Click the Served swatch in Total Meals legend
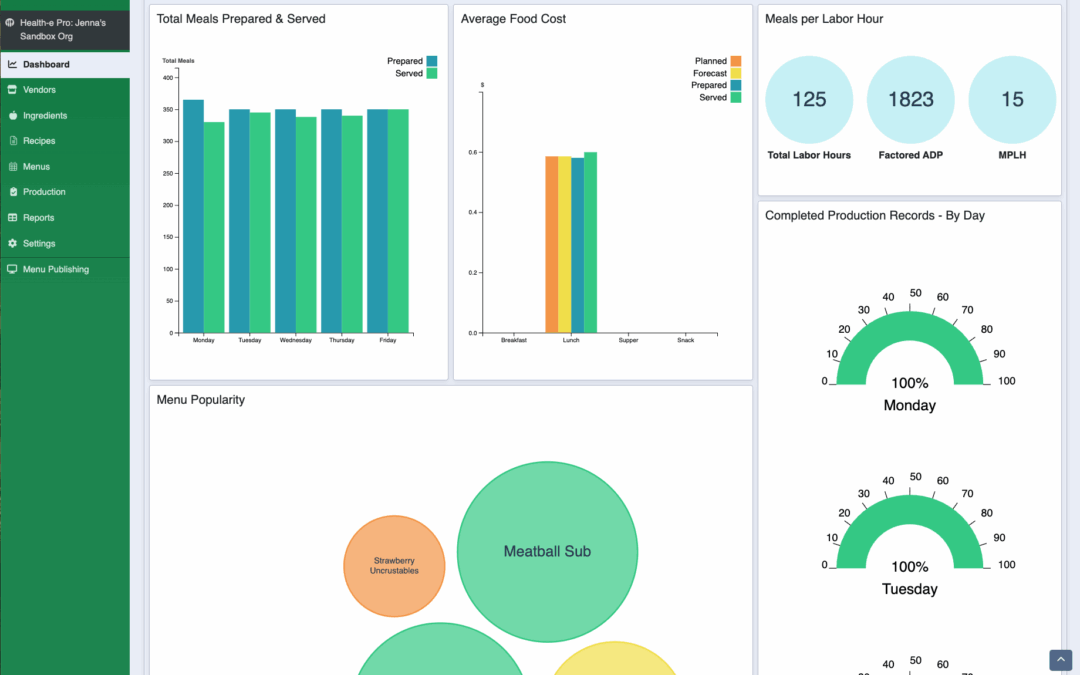This screenshot has width=1080, height=675. pos(432,73)
